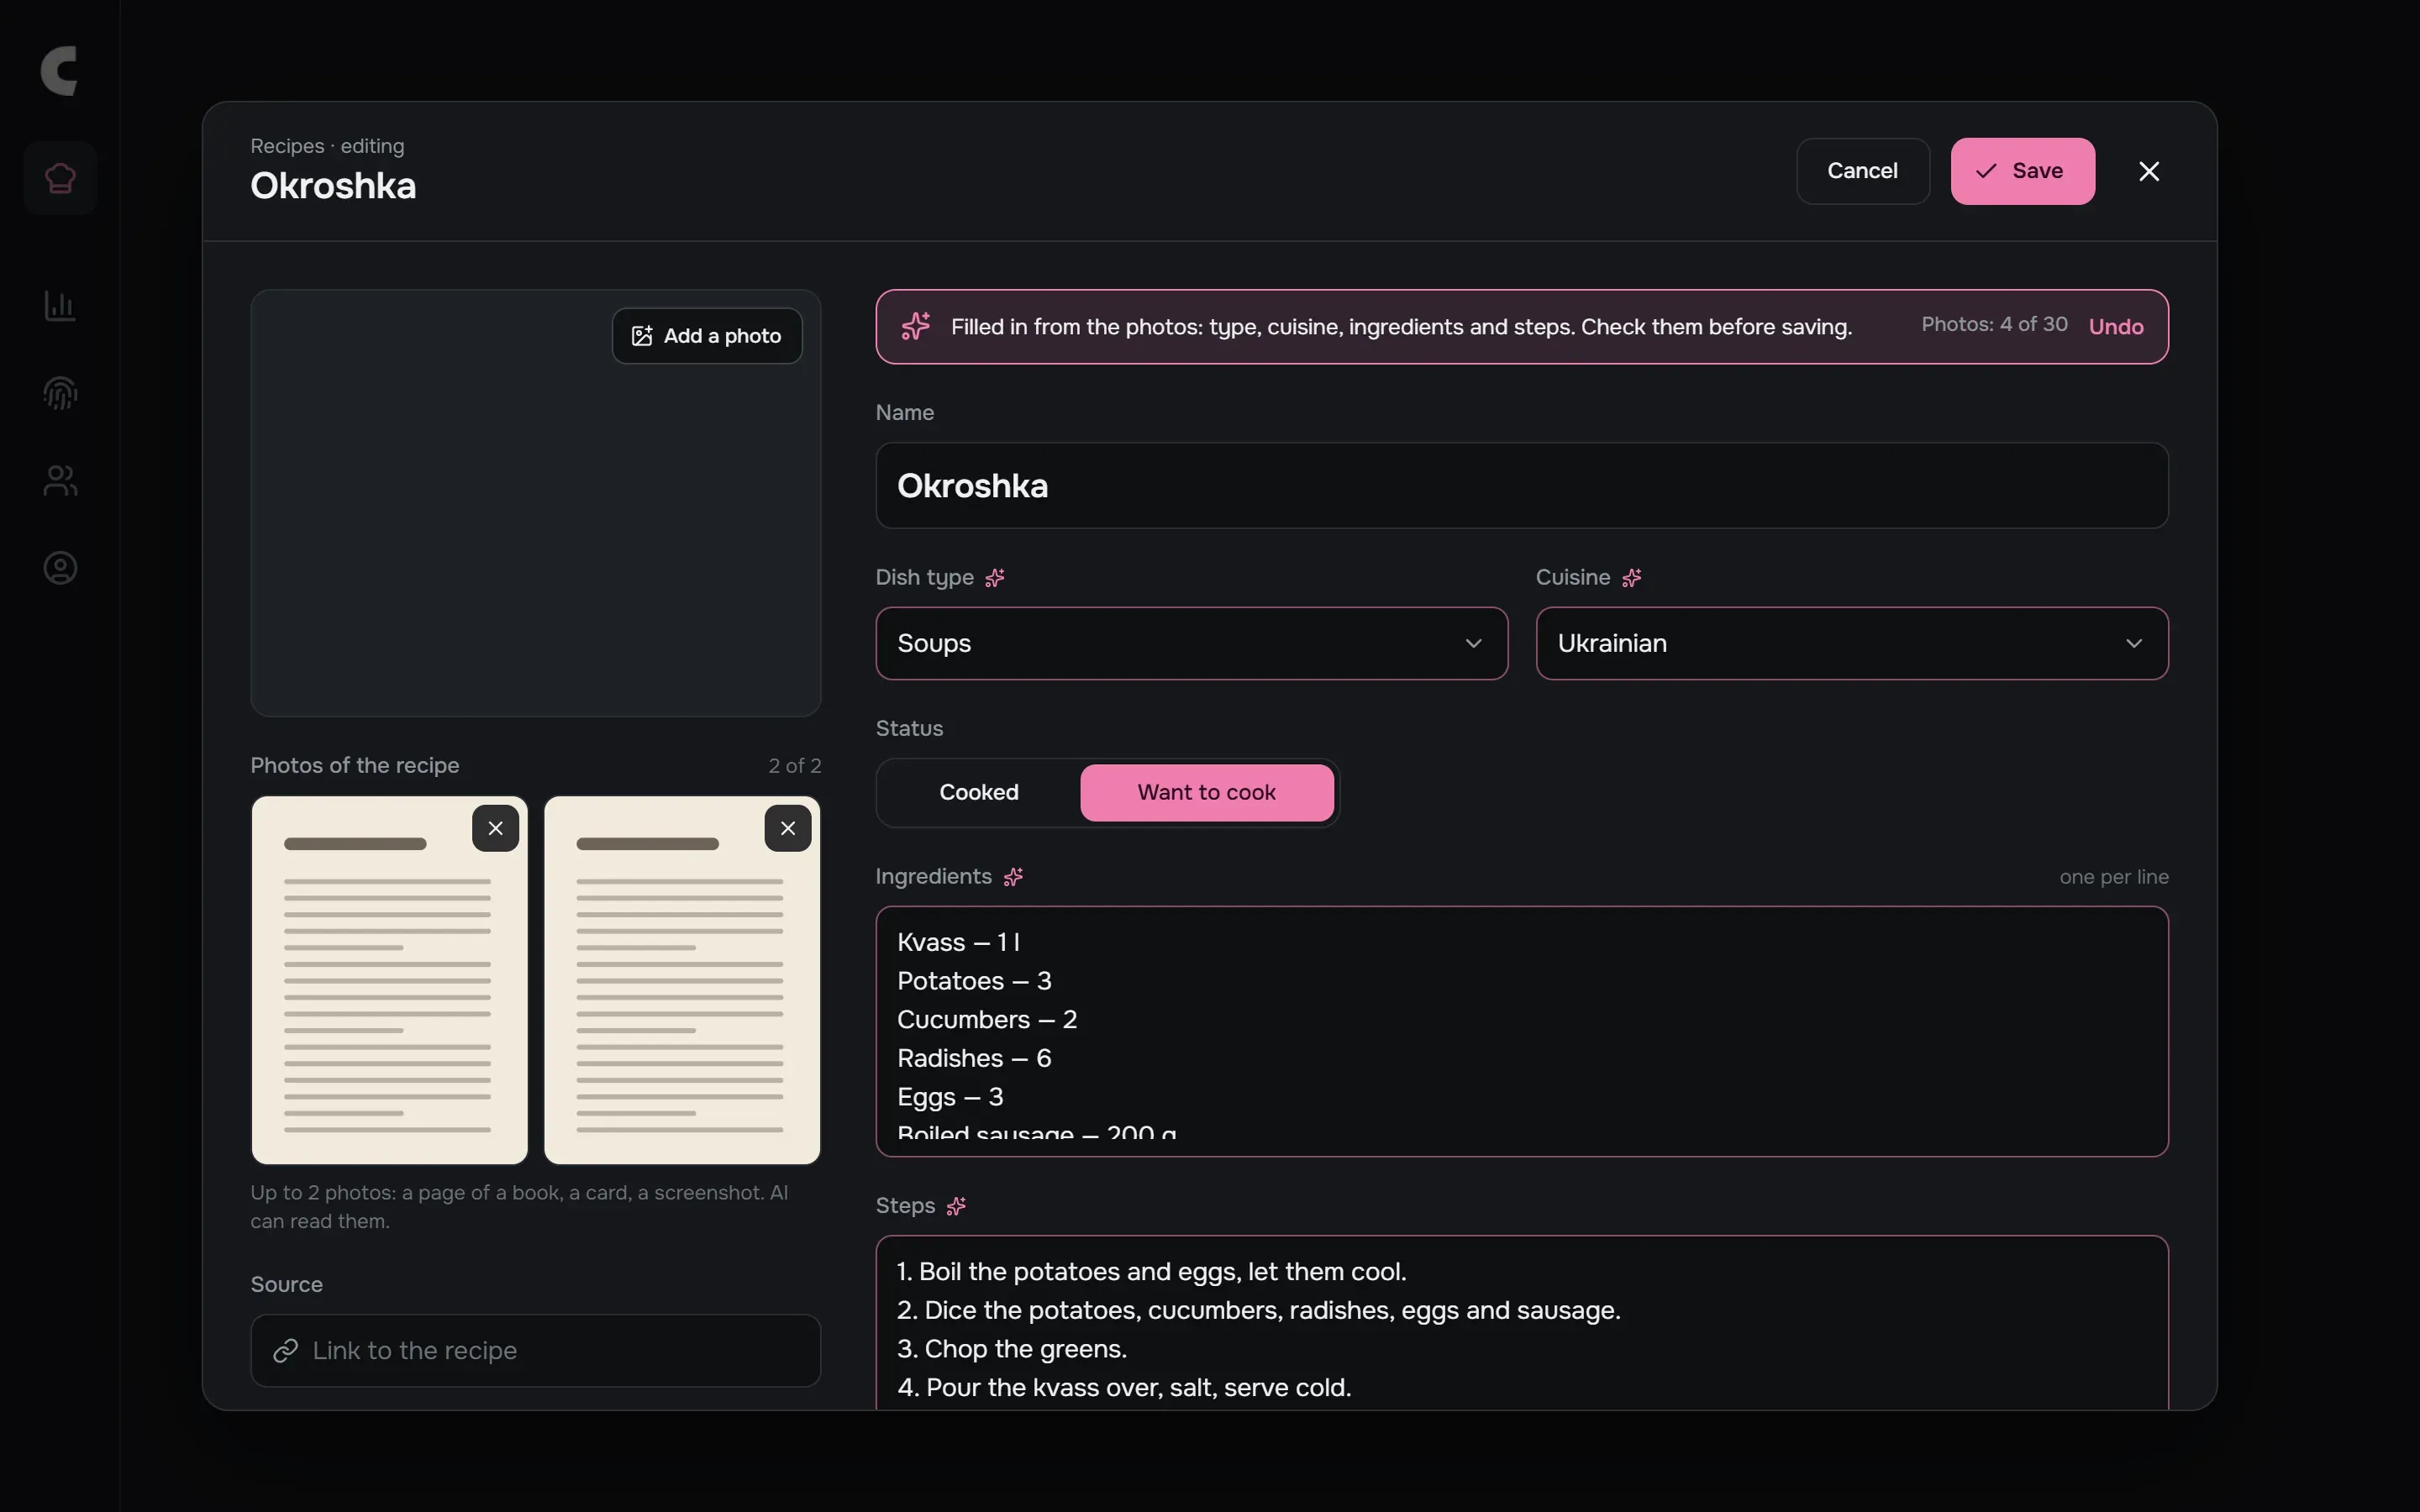Viewport: 2420px width, 1512px height.
Task: Set status to Want to cook
Action: click(x=1207, y=793)
